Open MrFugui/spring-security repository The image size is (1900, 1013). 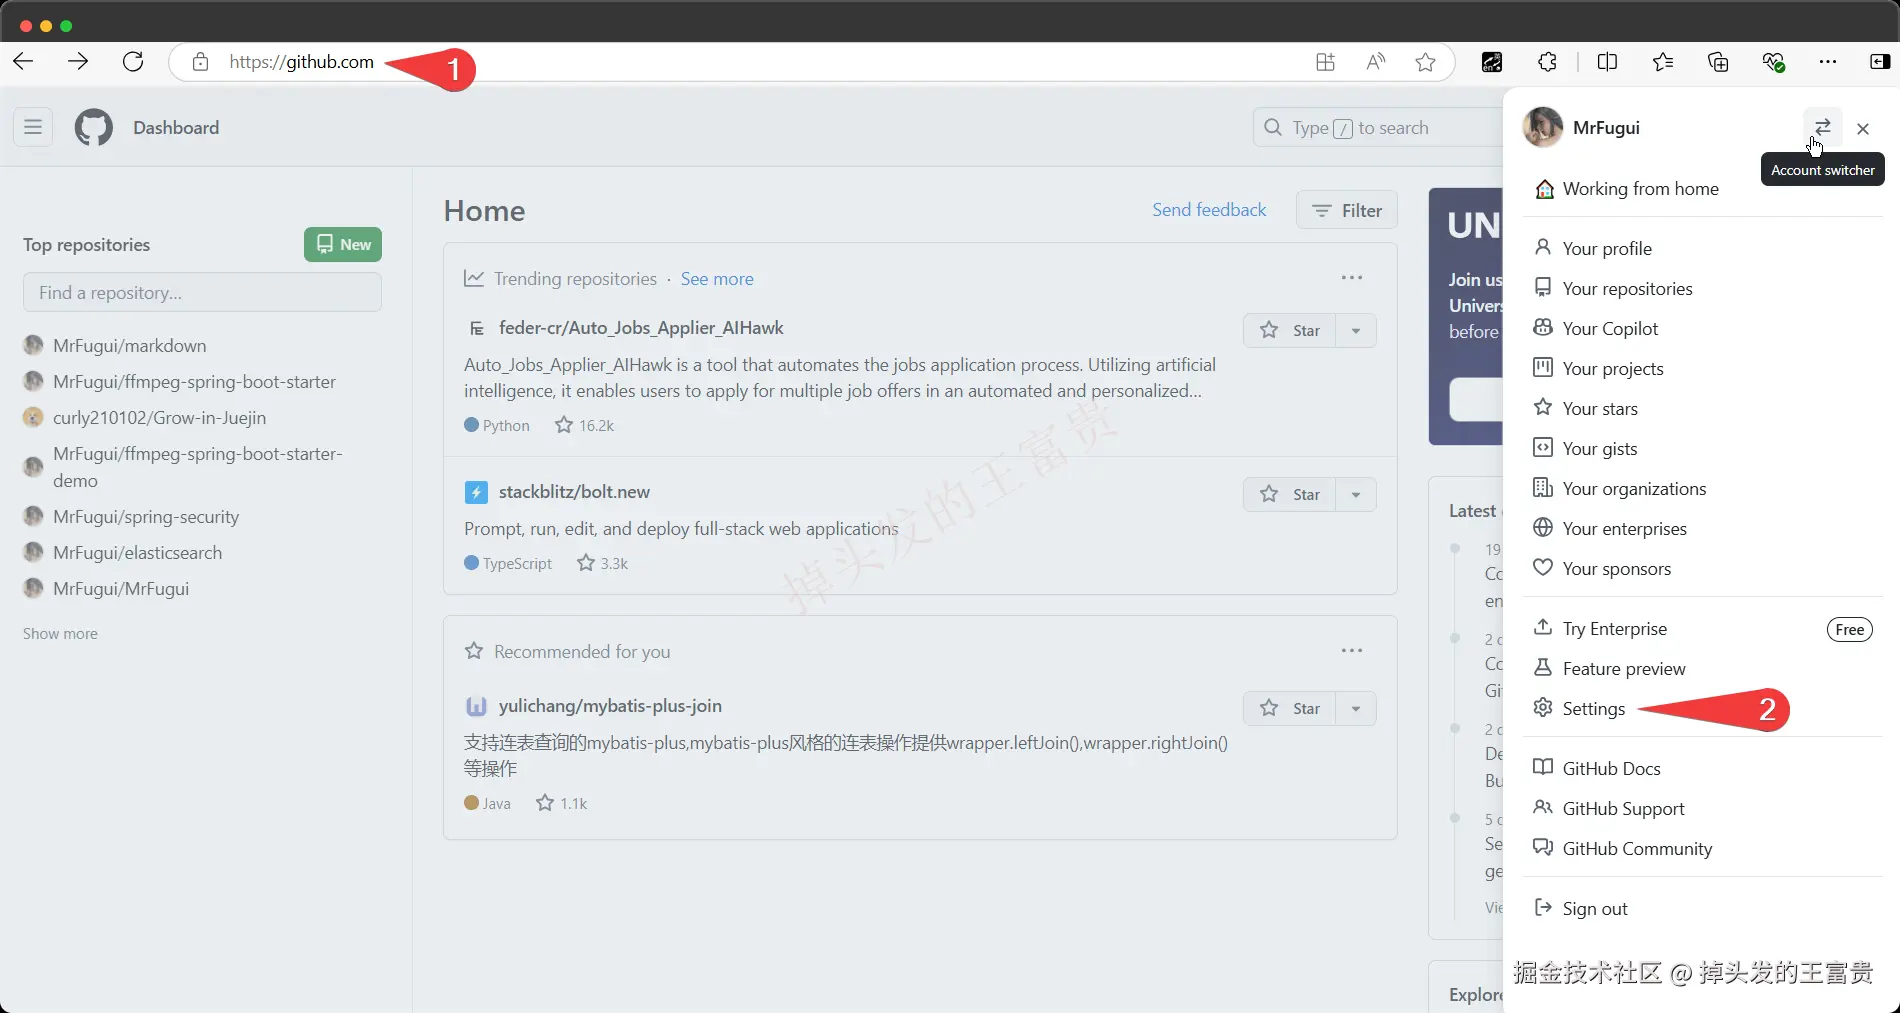(146, 516)
